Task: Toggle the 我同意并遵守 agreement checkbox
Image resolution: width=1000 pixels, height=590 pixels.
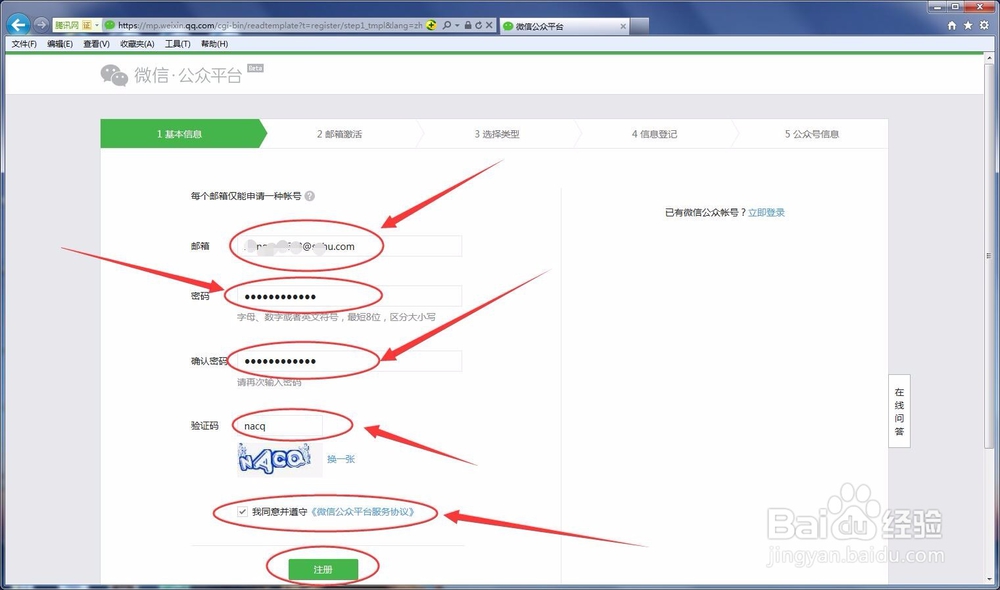Action: [242, 512]
